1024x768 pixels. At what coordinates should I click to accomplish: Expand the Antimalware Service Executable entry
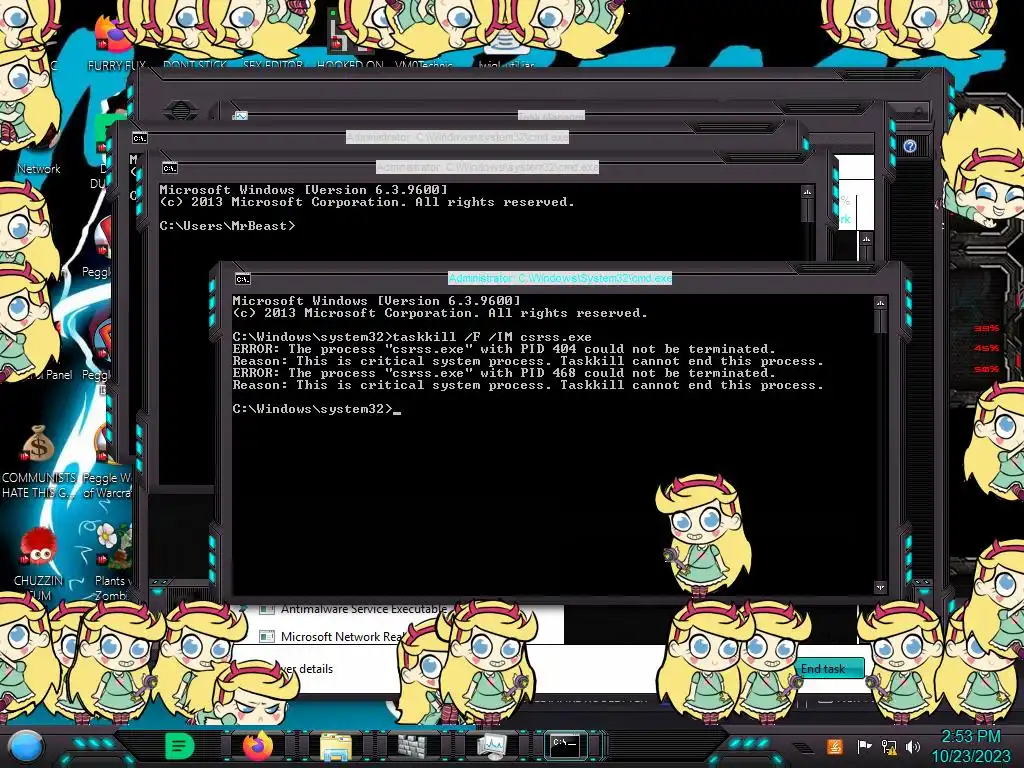[x=244, y=609]
